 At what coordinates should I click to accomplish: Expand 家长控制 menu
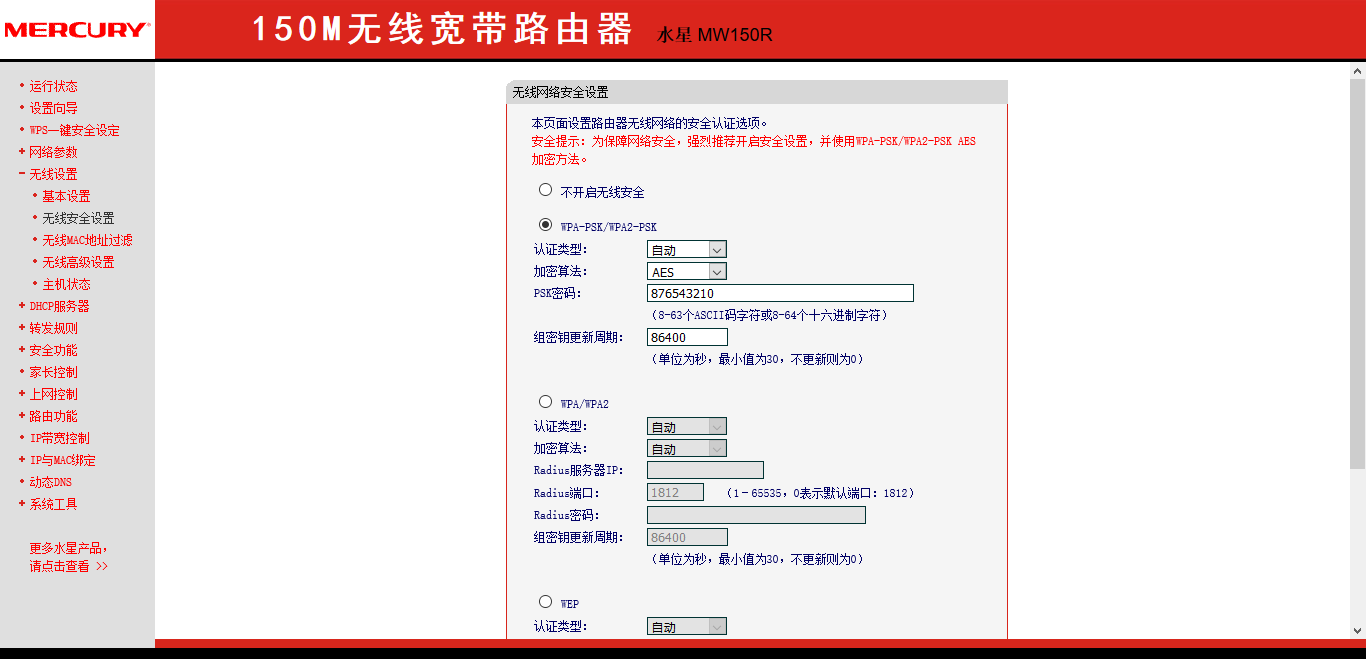[x=53, y=372]
